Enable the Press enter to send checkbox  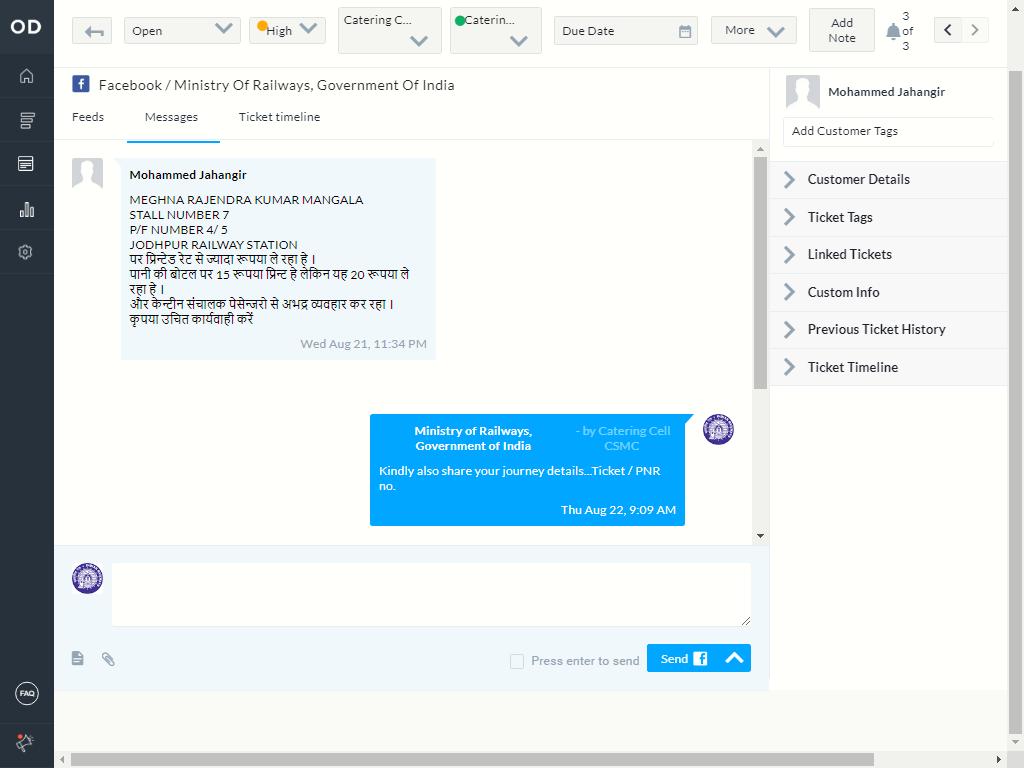[x=517, y=662]
